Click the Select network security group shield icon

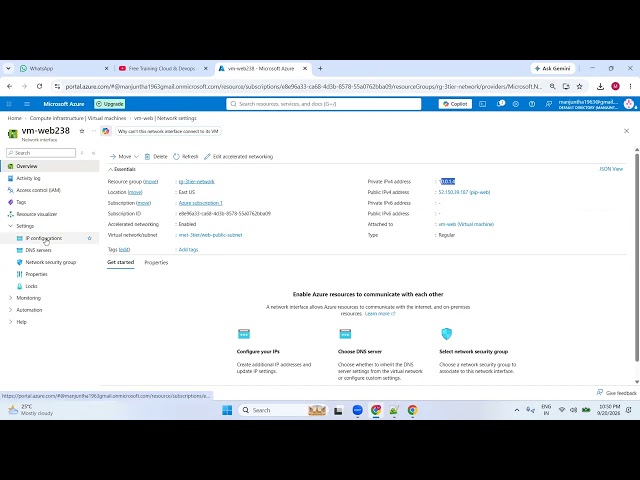pos(447,334)
